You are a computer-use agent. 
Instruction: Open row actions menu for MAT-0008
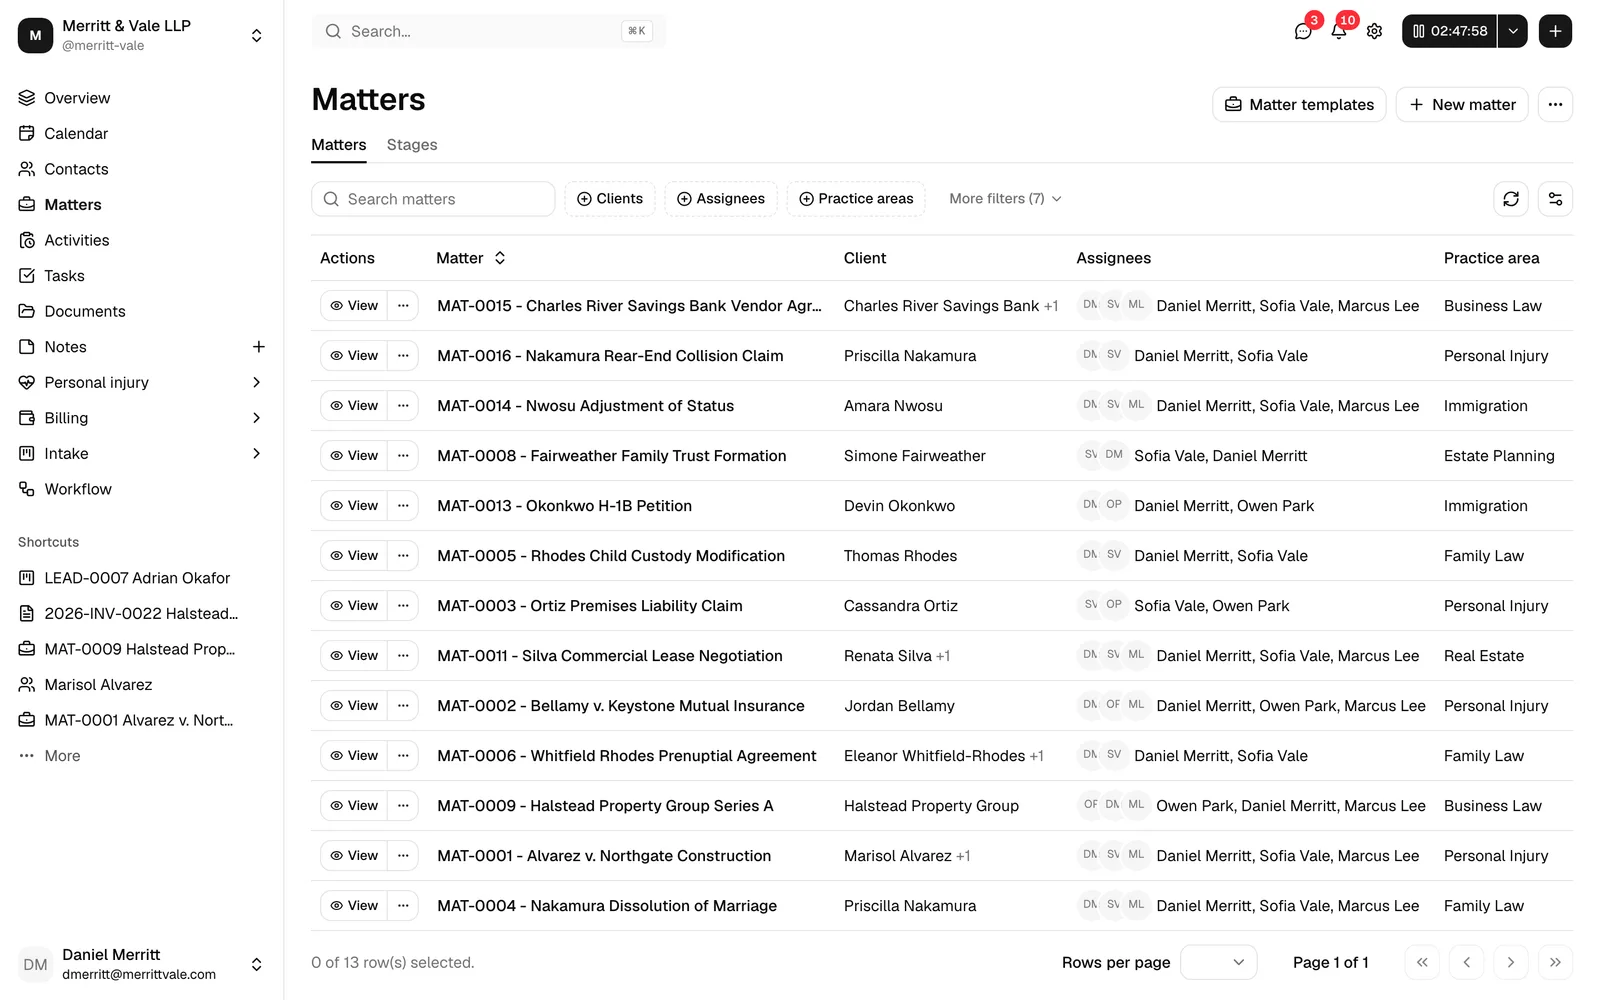pyautogui.click(x=403, y=456)
